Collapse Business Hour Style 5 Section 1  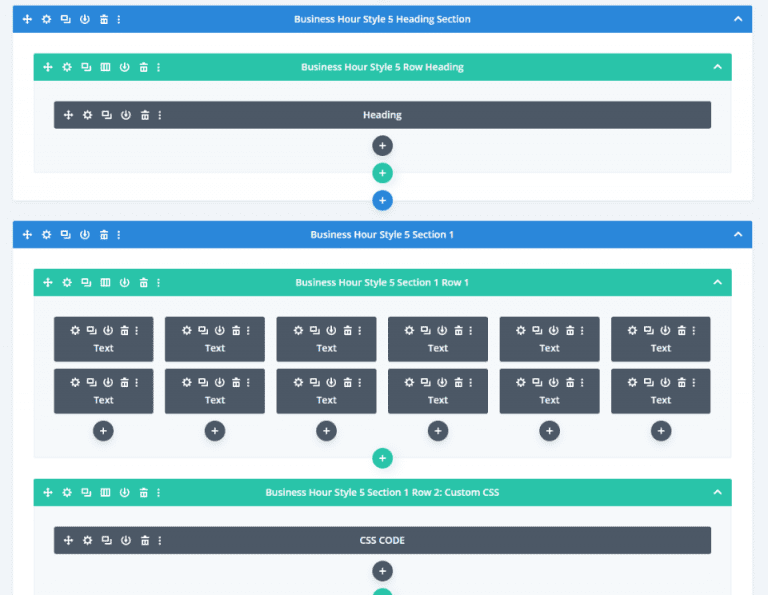(x=738, y=235)
